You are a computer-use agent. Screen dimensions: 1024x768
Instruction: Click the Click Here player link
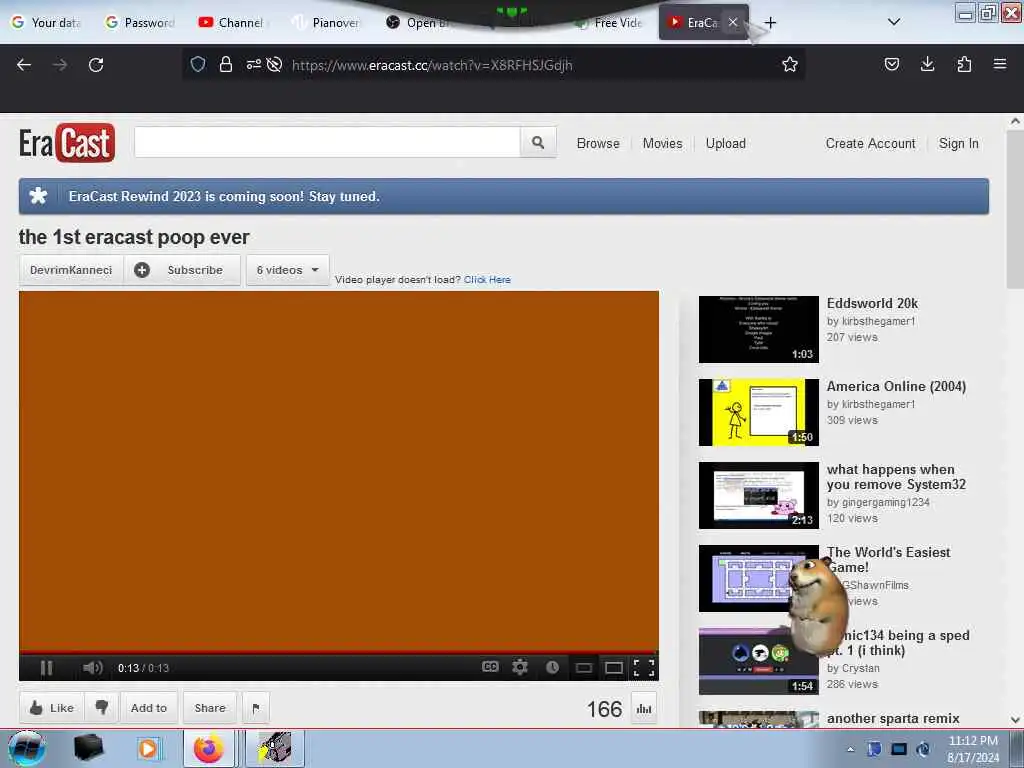[x=487, y=280]
